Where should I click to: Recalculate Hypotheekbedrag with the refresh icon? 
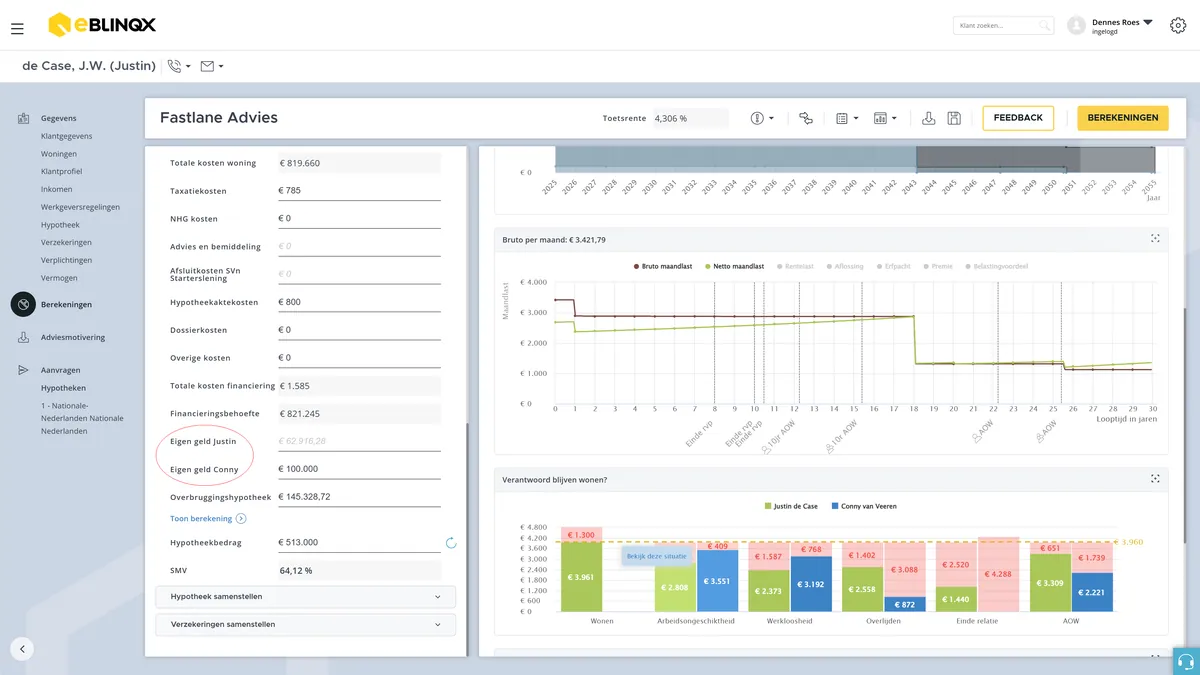click(451, 543)
